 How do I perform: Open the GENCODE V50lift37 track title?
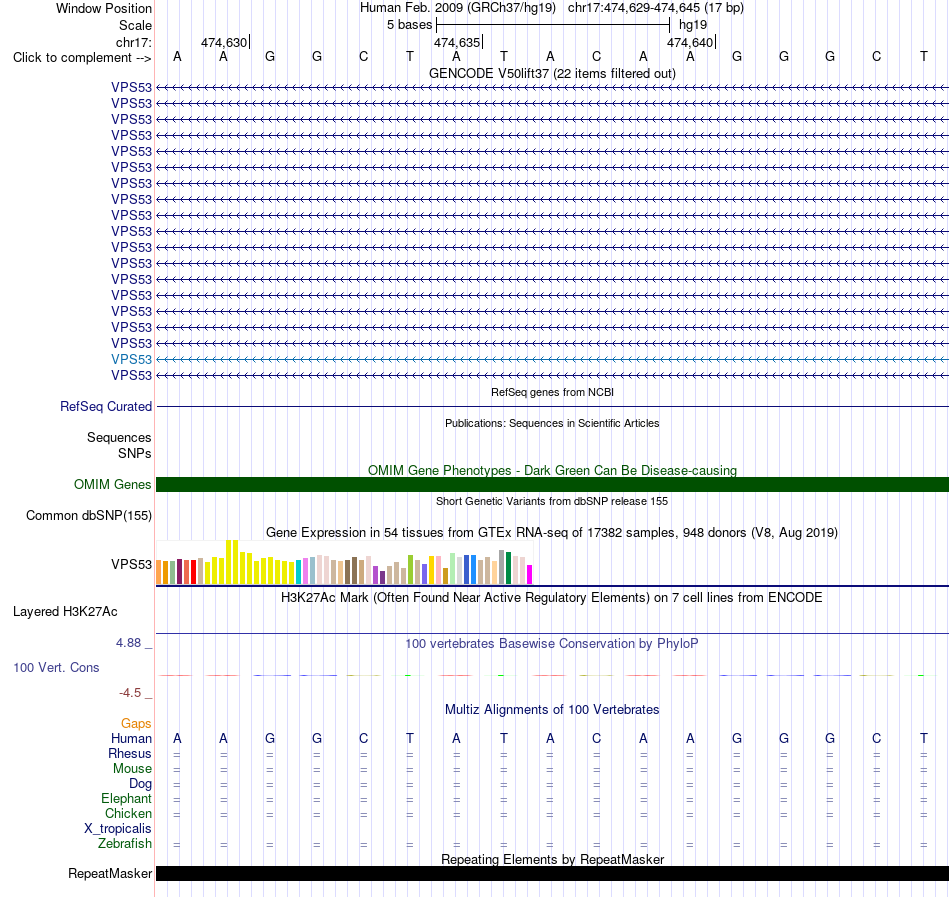552,73
